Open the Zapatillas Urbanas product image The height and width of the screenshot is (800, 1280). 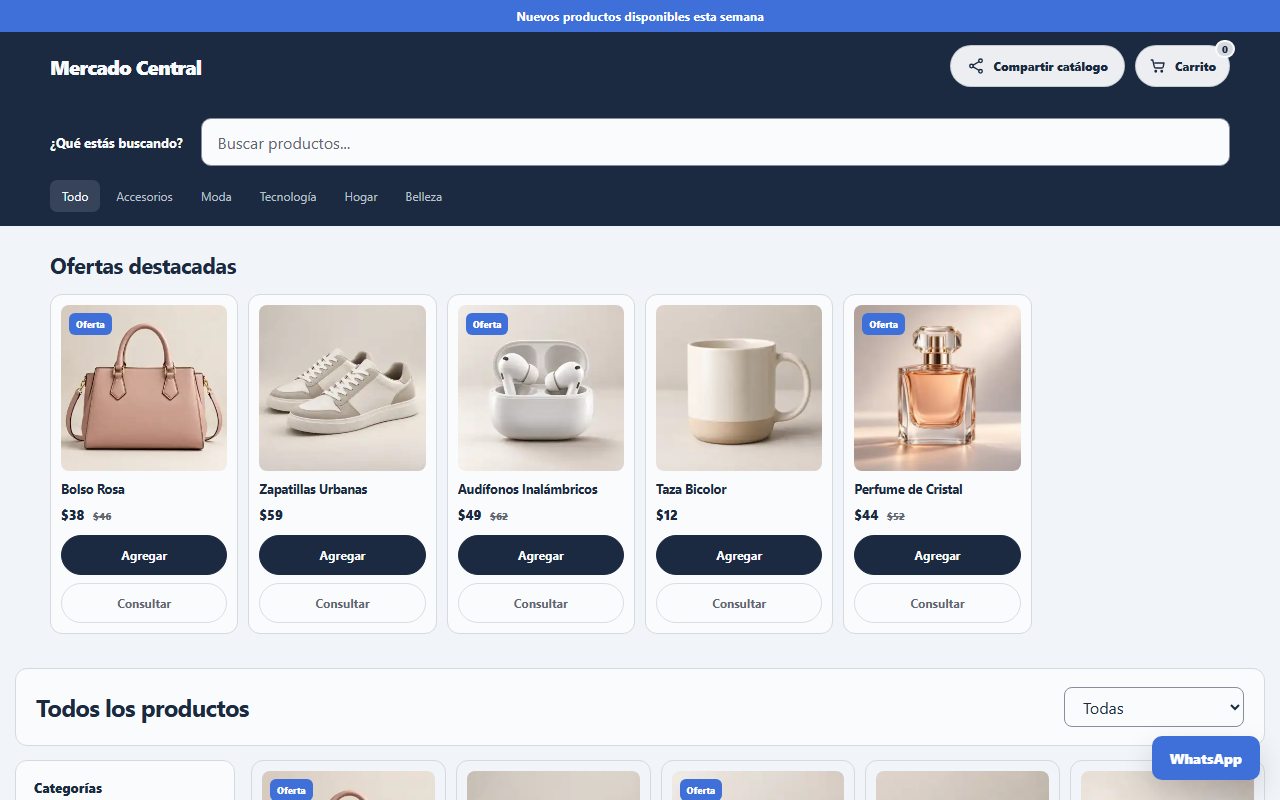[x=342, y=388]
